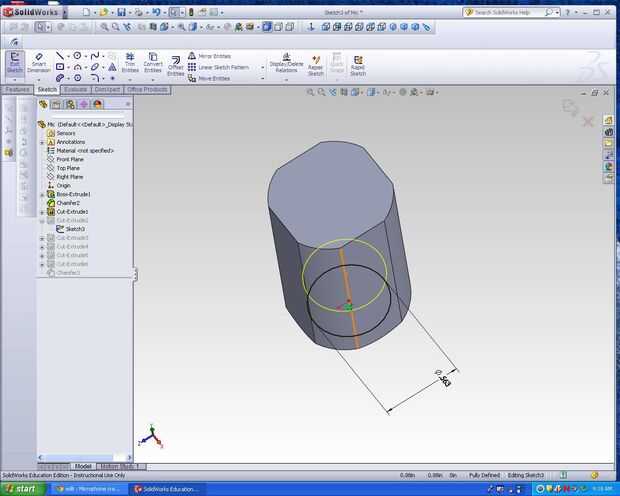Image resolution: width=620 pixels, height=496 pixels.
Task: Select Sketch3 in the feature tree
Action: click(x=76, y=229)
